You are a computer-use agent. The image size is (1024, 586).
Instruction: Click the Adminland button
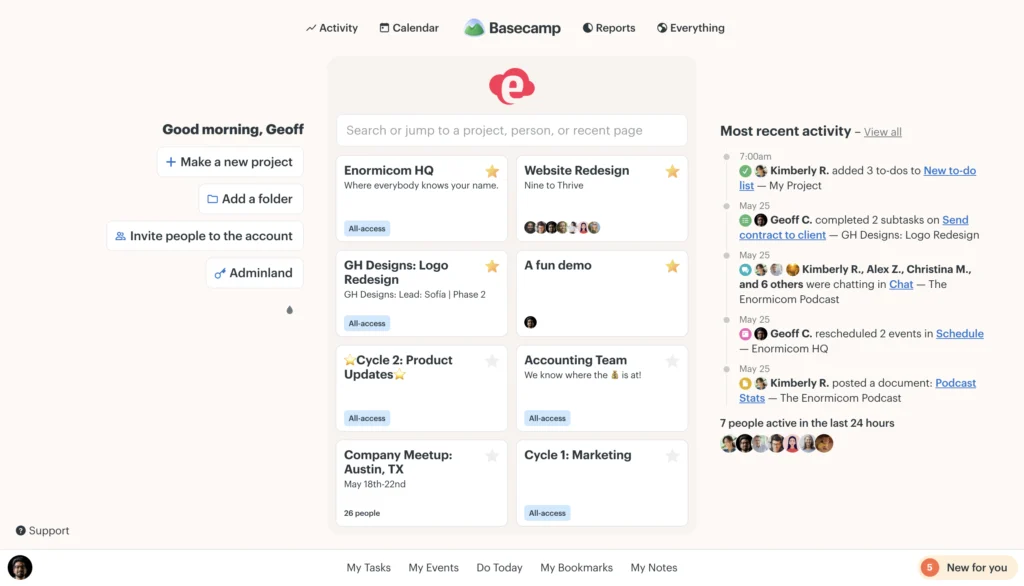(254, 273)
